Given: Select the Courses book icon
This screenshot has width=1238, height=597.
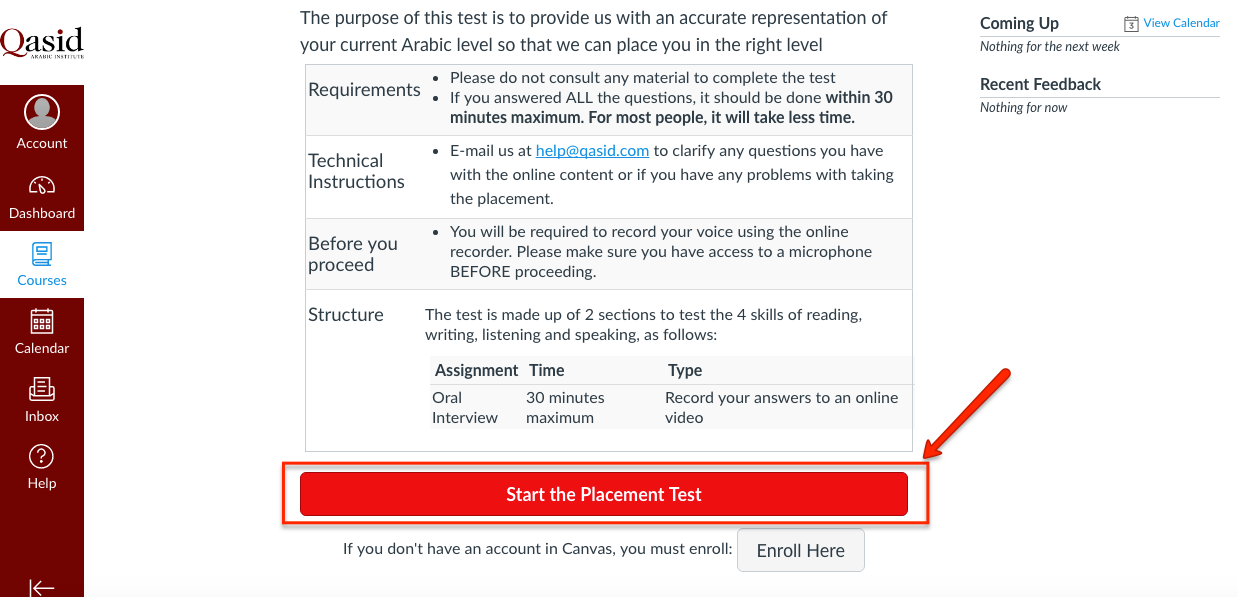Looking at the screenshot, I should pos(42,253).
